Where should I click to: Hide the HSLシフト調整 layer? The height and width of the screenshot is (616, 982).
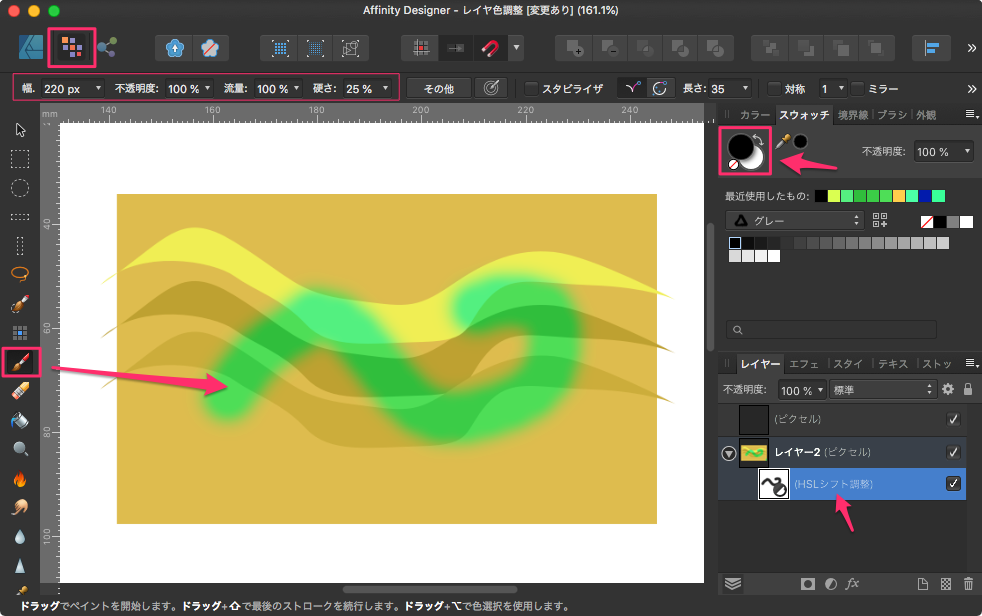coord(953,484)
